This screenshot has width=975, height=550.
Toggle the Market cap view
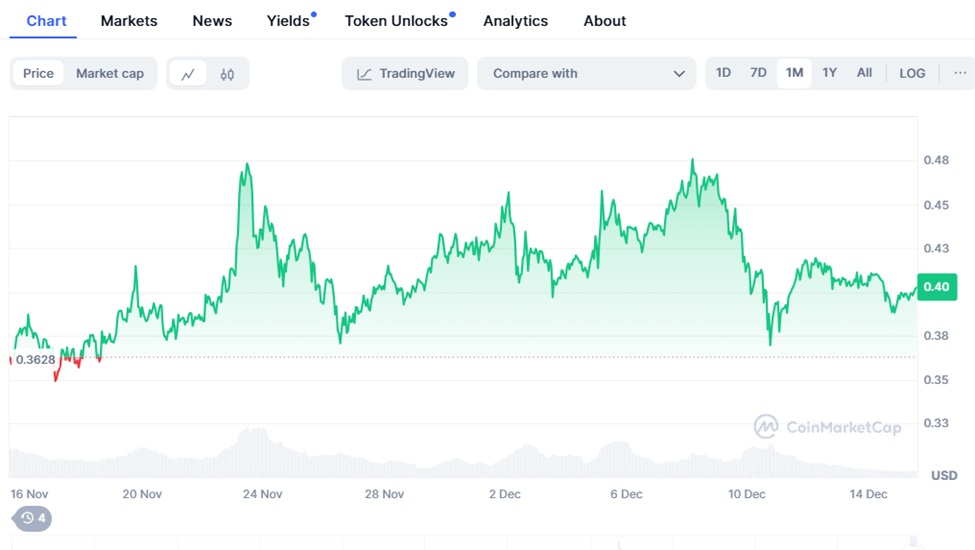pyautogui.click(x=110, y=73)
